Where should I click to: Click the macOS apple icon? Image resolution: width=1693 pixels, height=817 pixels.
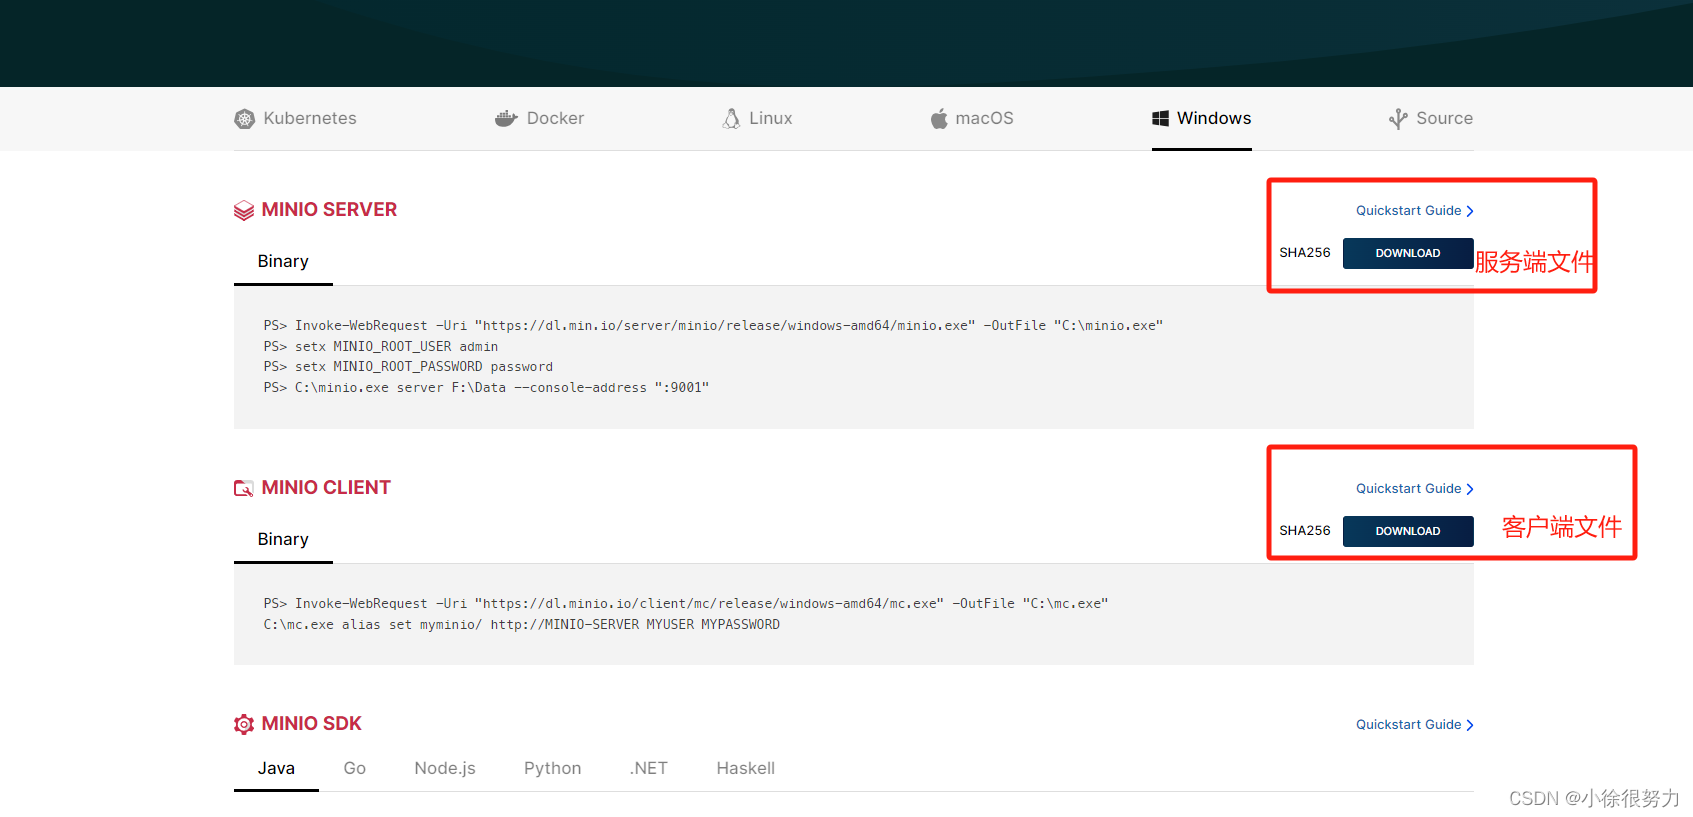(939, 119)
